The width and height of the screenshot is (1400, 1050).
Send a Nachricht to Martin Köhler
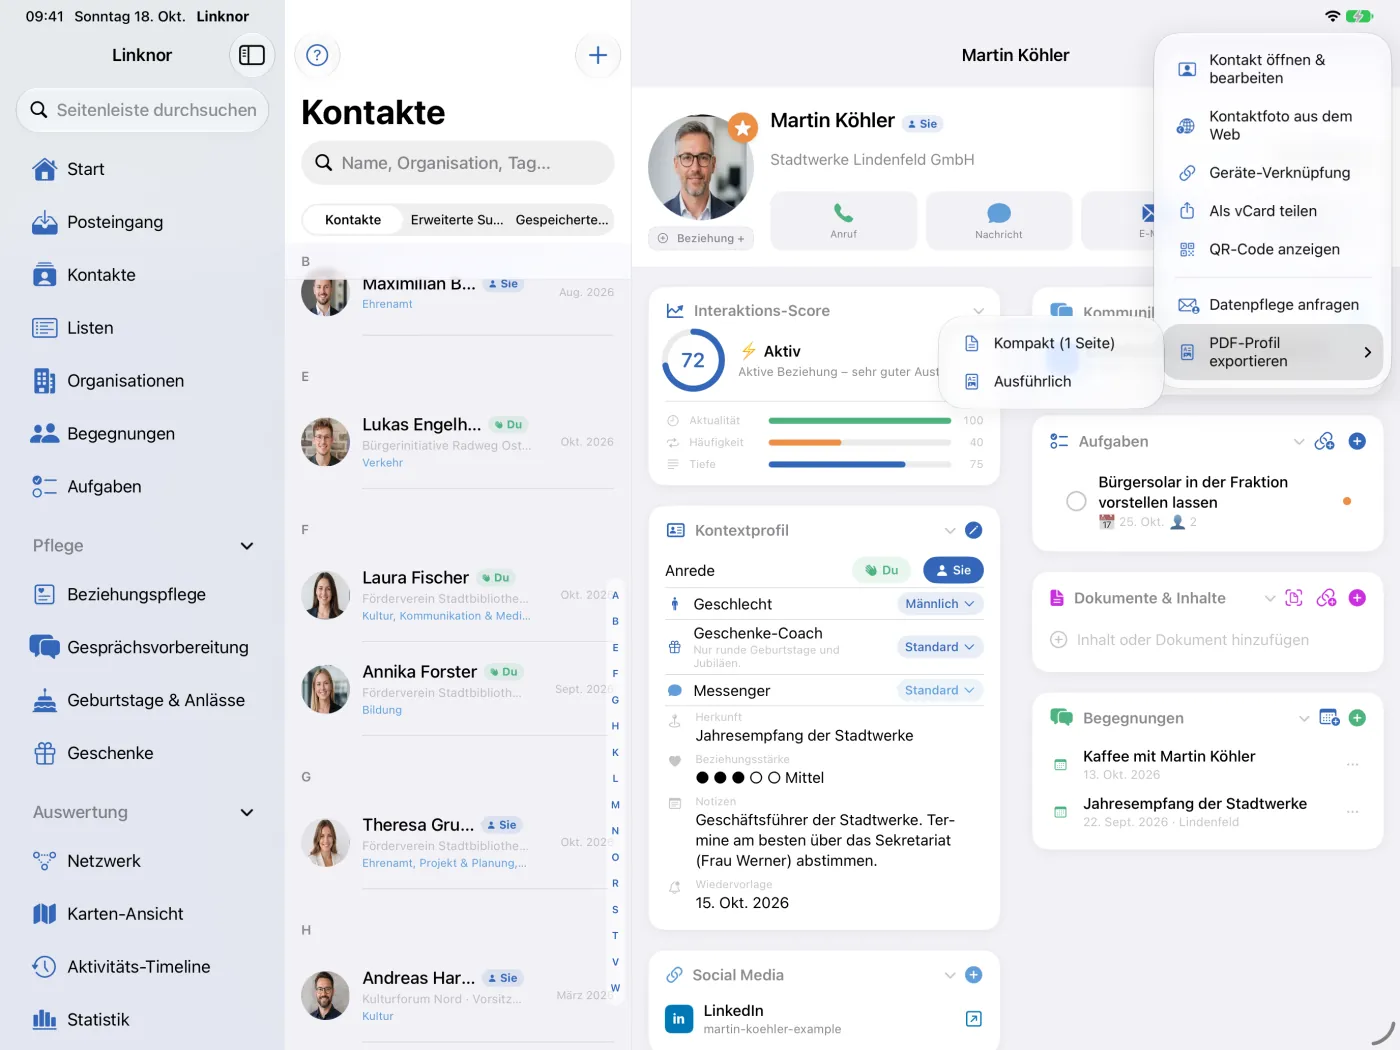coord(999,220)
